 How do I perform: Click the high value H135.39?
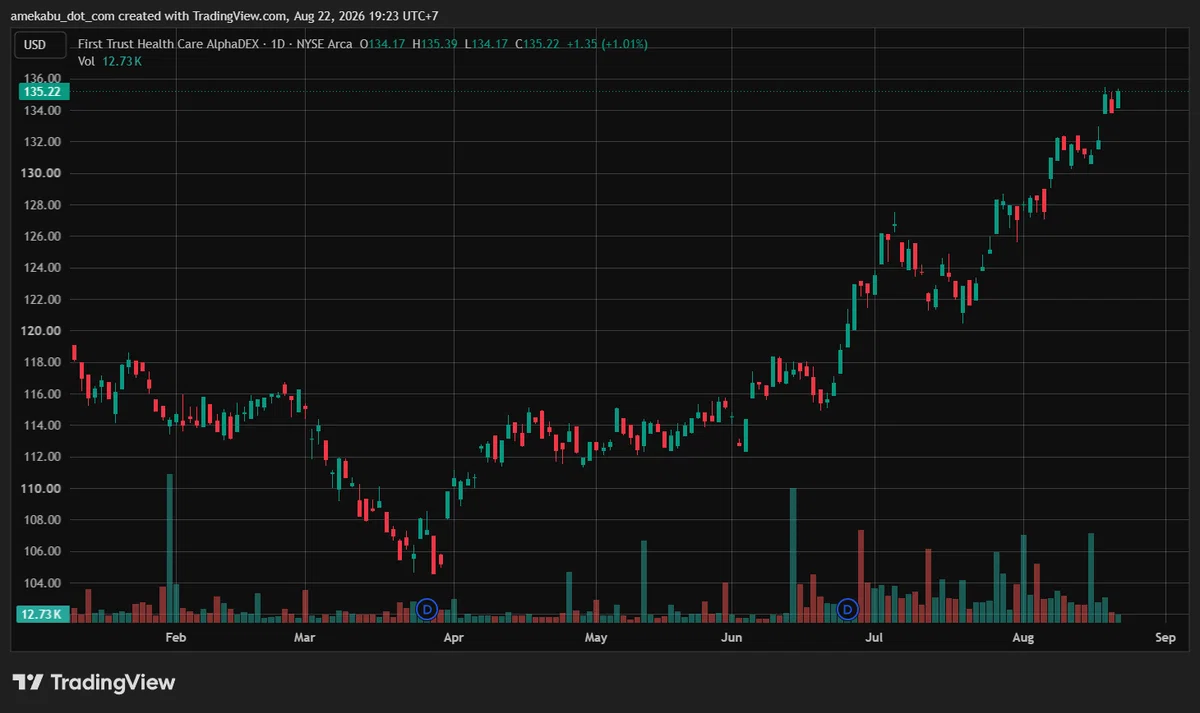tap(435, 44)
